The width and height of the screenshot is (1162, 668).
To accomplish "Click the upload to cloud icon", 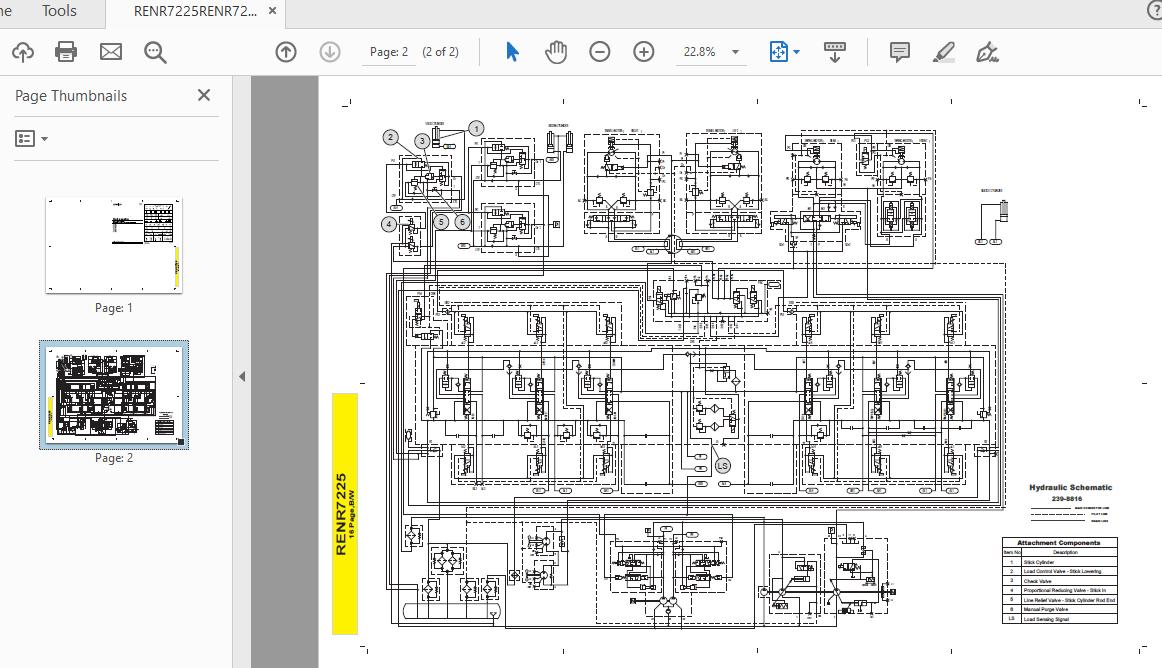I will pos(23,52).
